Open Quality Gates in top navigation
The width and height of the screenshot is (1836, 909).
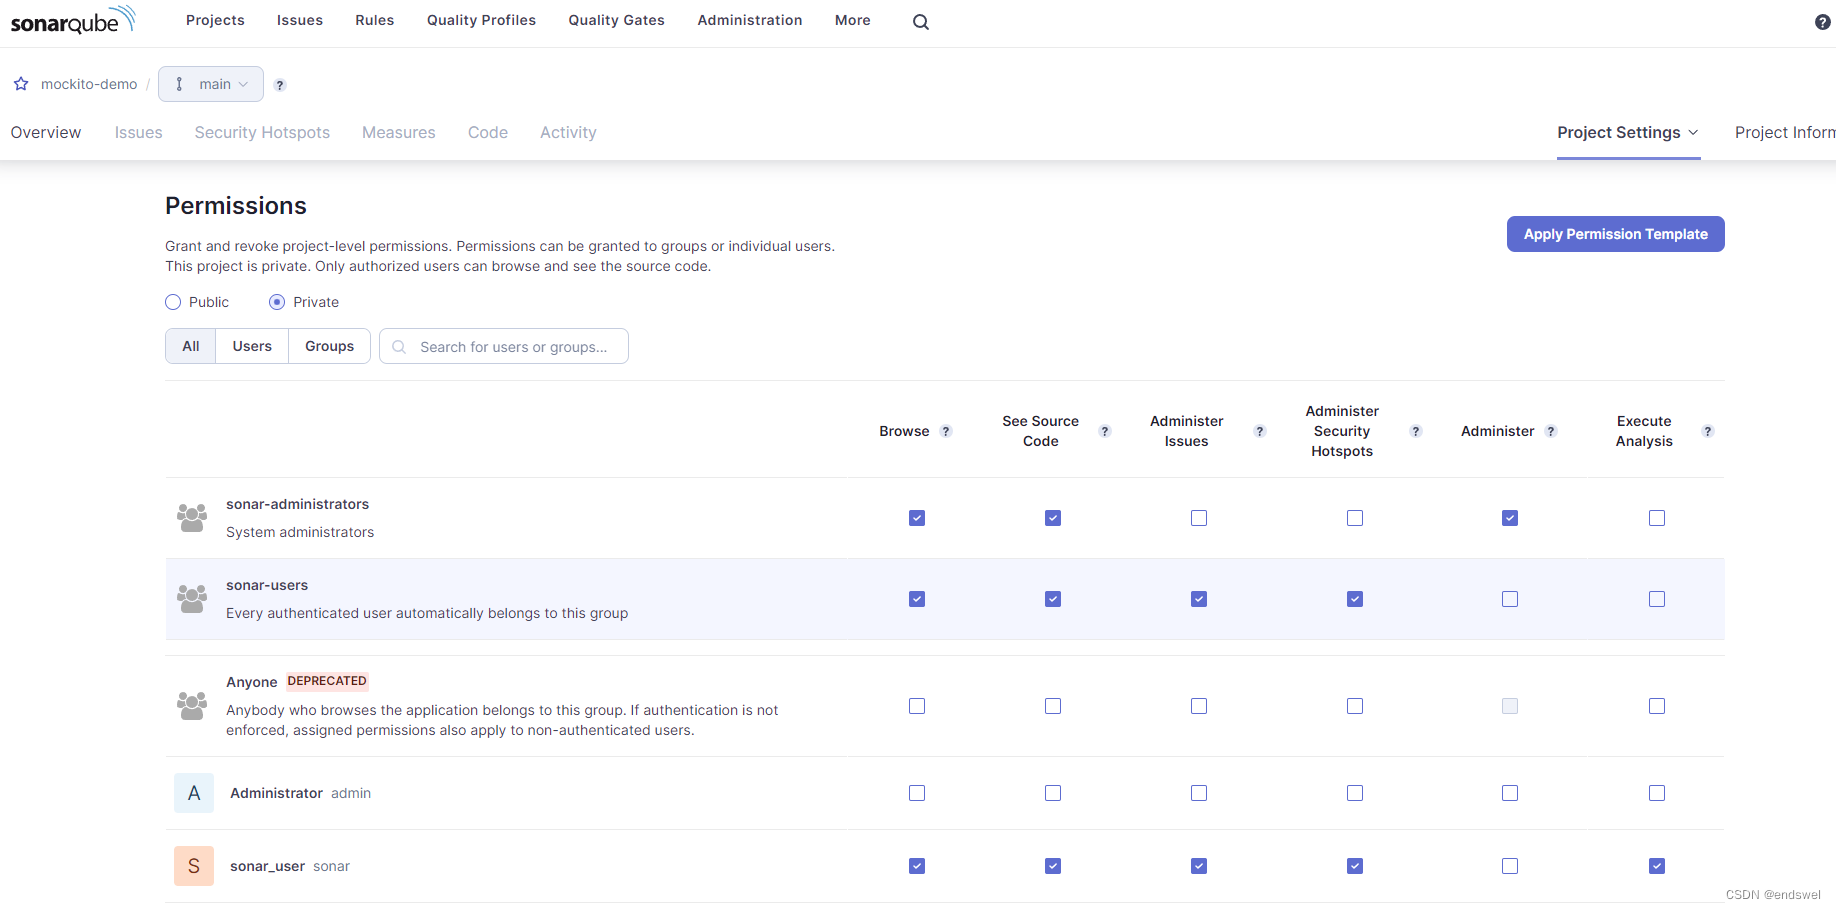tap(616, 20)
